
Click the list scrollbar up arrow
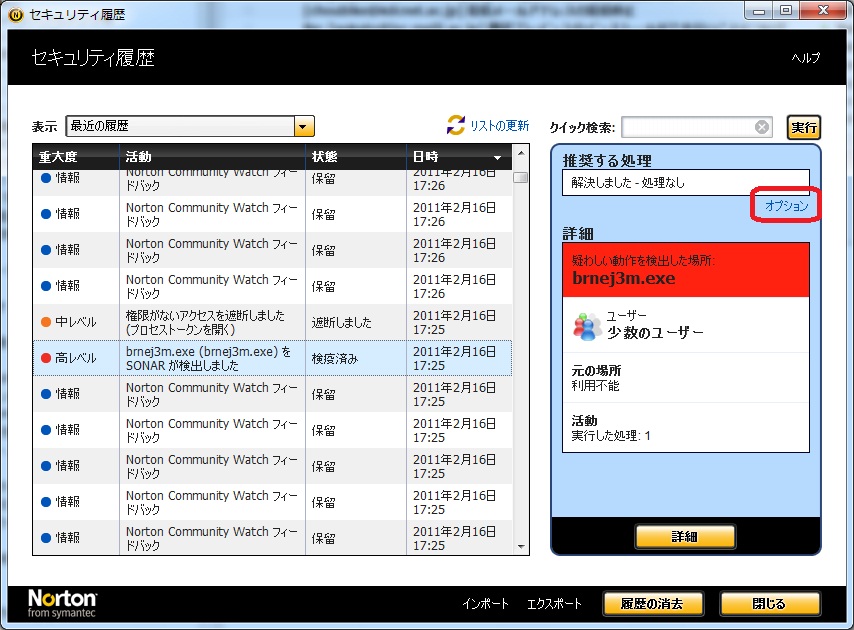521,153
